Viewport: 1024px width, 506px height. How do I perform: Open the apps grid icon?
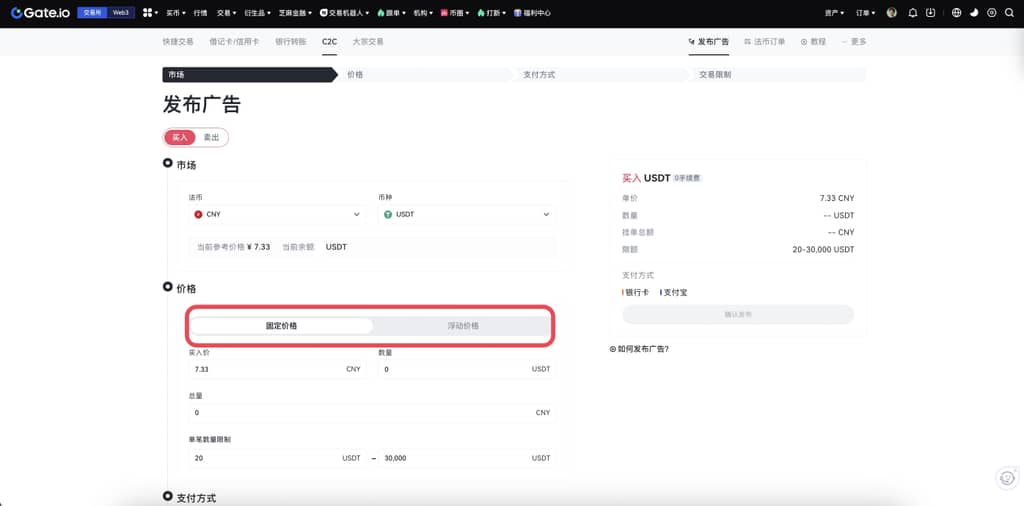(148, 13)
